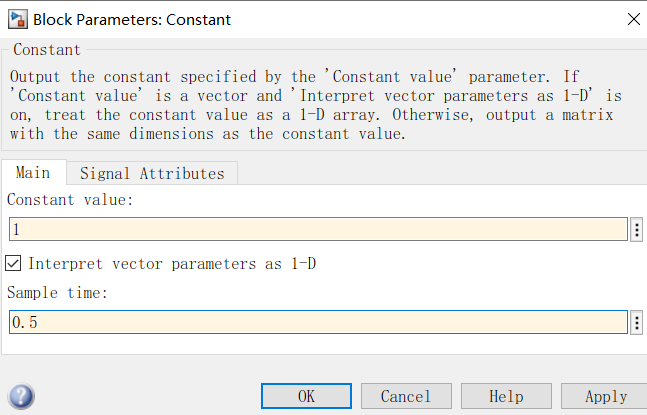The width and height of the screenshot is (647, 415).
Task: Click the 'Block Parameters: Constant' title bar
Action: tap(300, 18)
